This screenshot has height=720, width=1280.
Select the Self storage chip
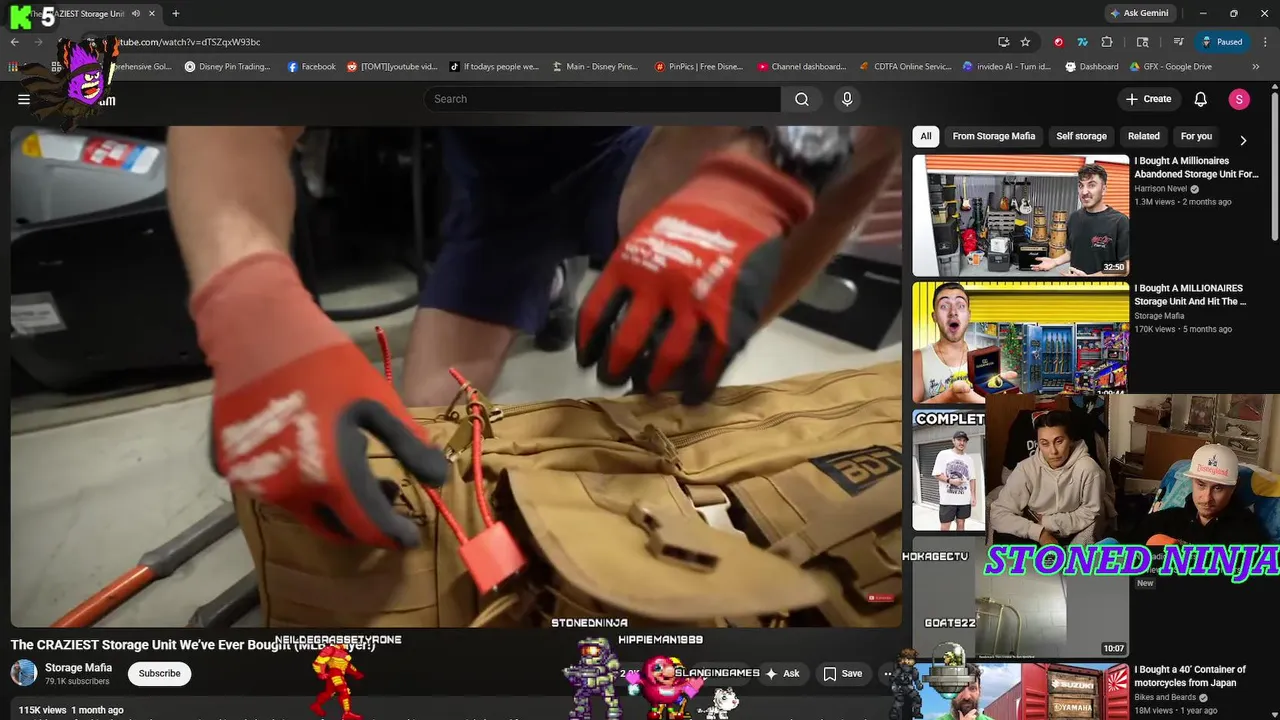(x=1081, y=136)
